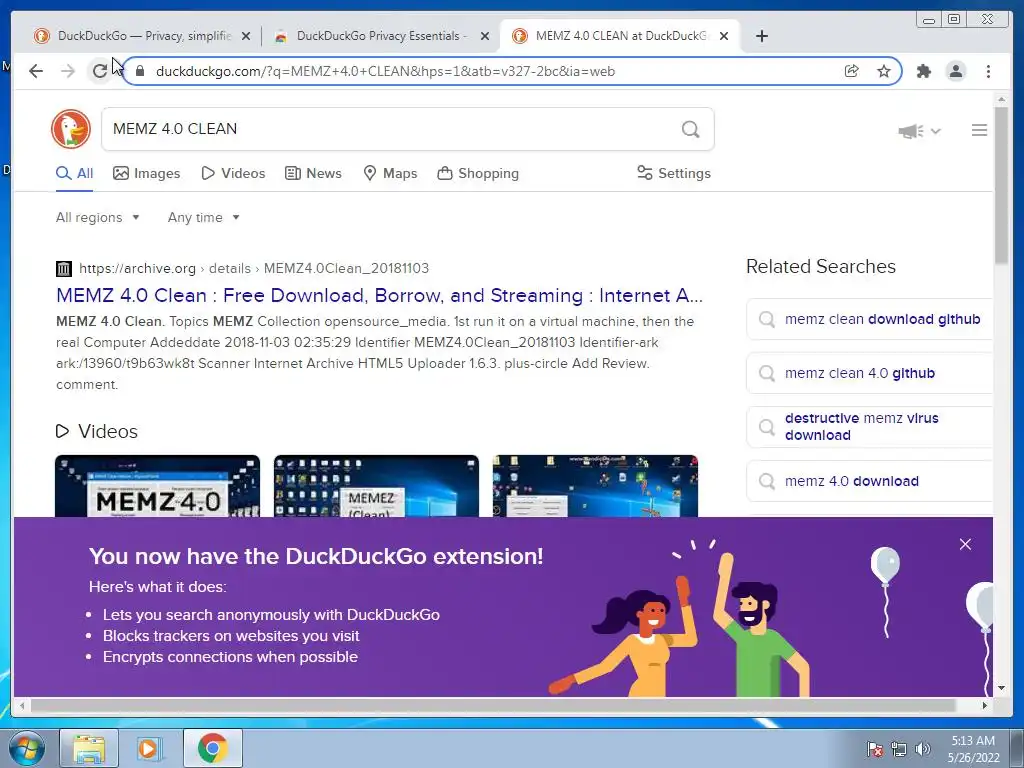1024x768 pixels.
Task: Switch to the DuckDuckGo Privacy simplified tab
Action: coord(142,36)
